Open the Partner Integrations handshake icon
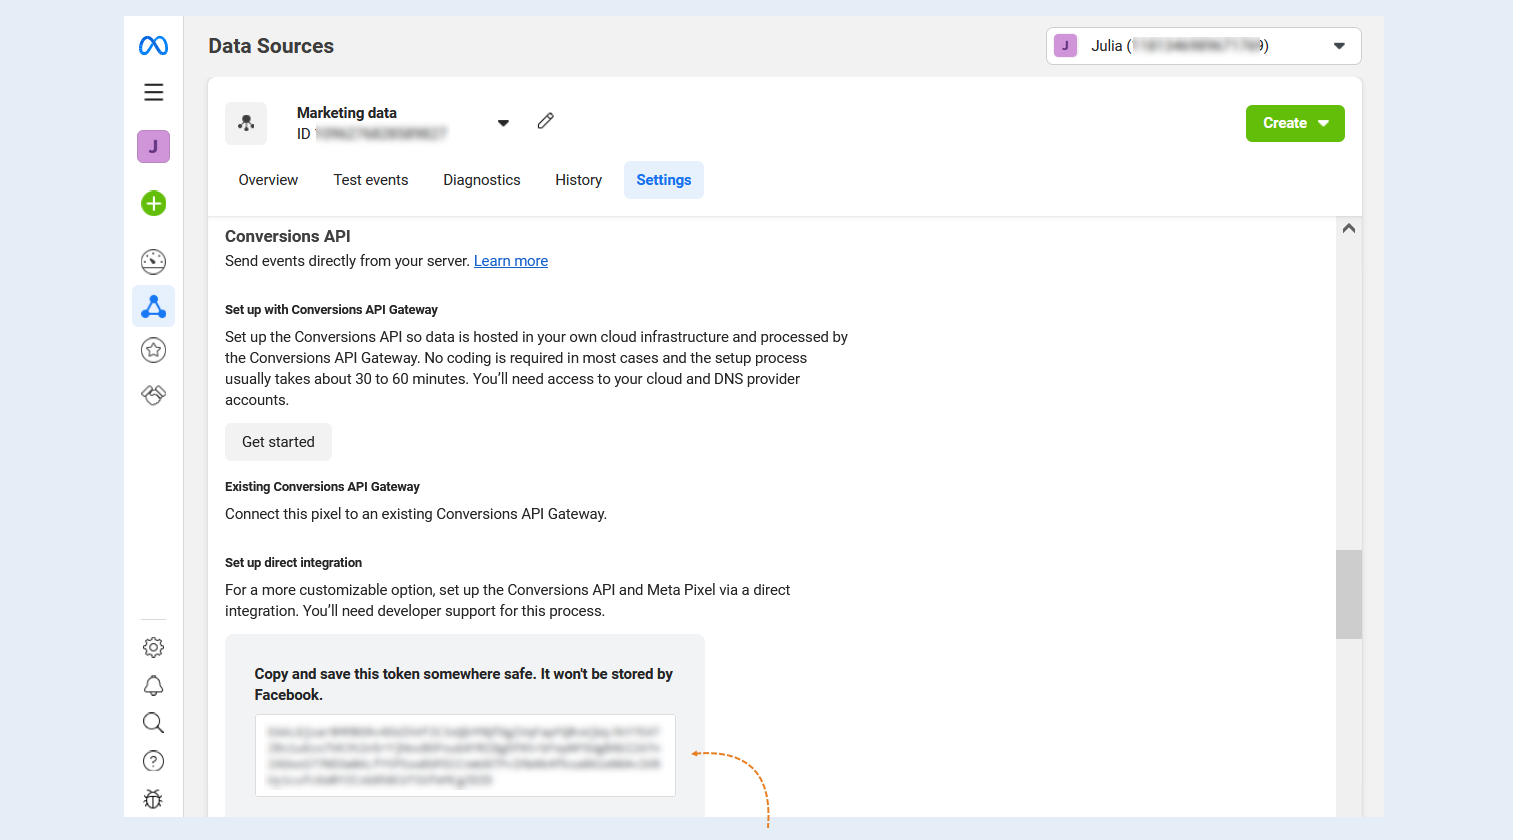The width and height of the screenshot is (1513, 840). (x=153, y=394)
